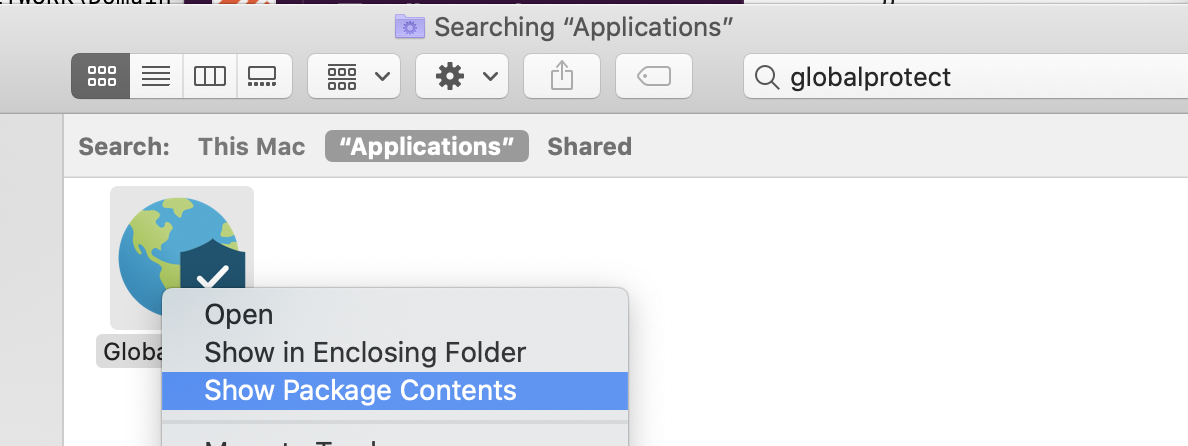Switch to list view
Viewport: 1188px width, 446px height.
tap(155, 77)
